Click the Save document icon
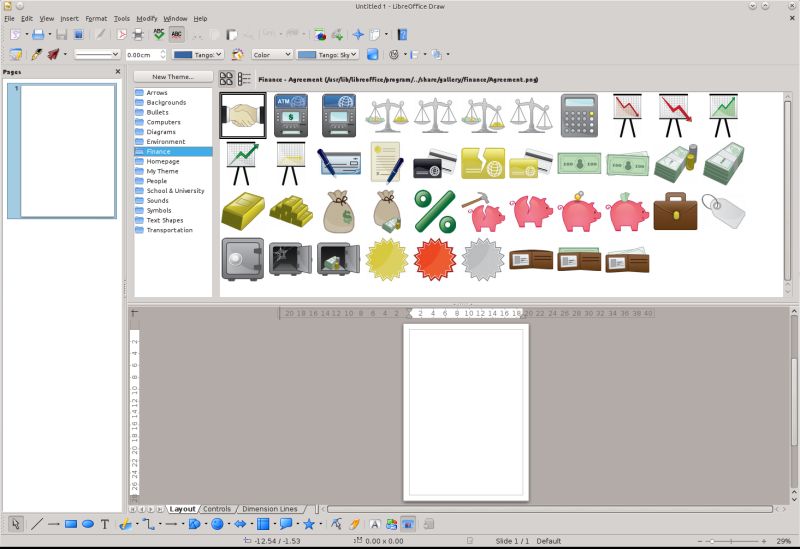 click(61, 35)
